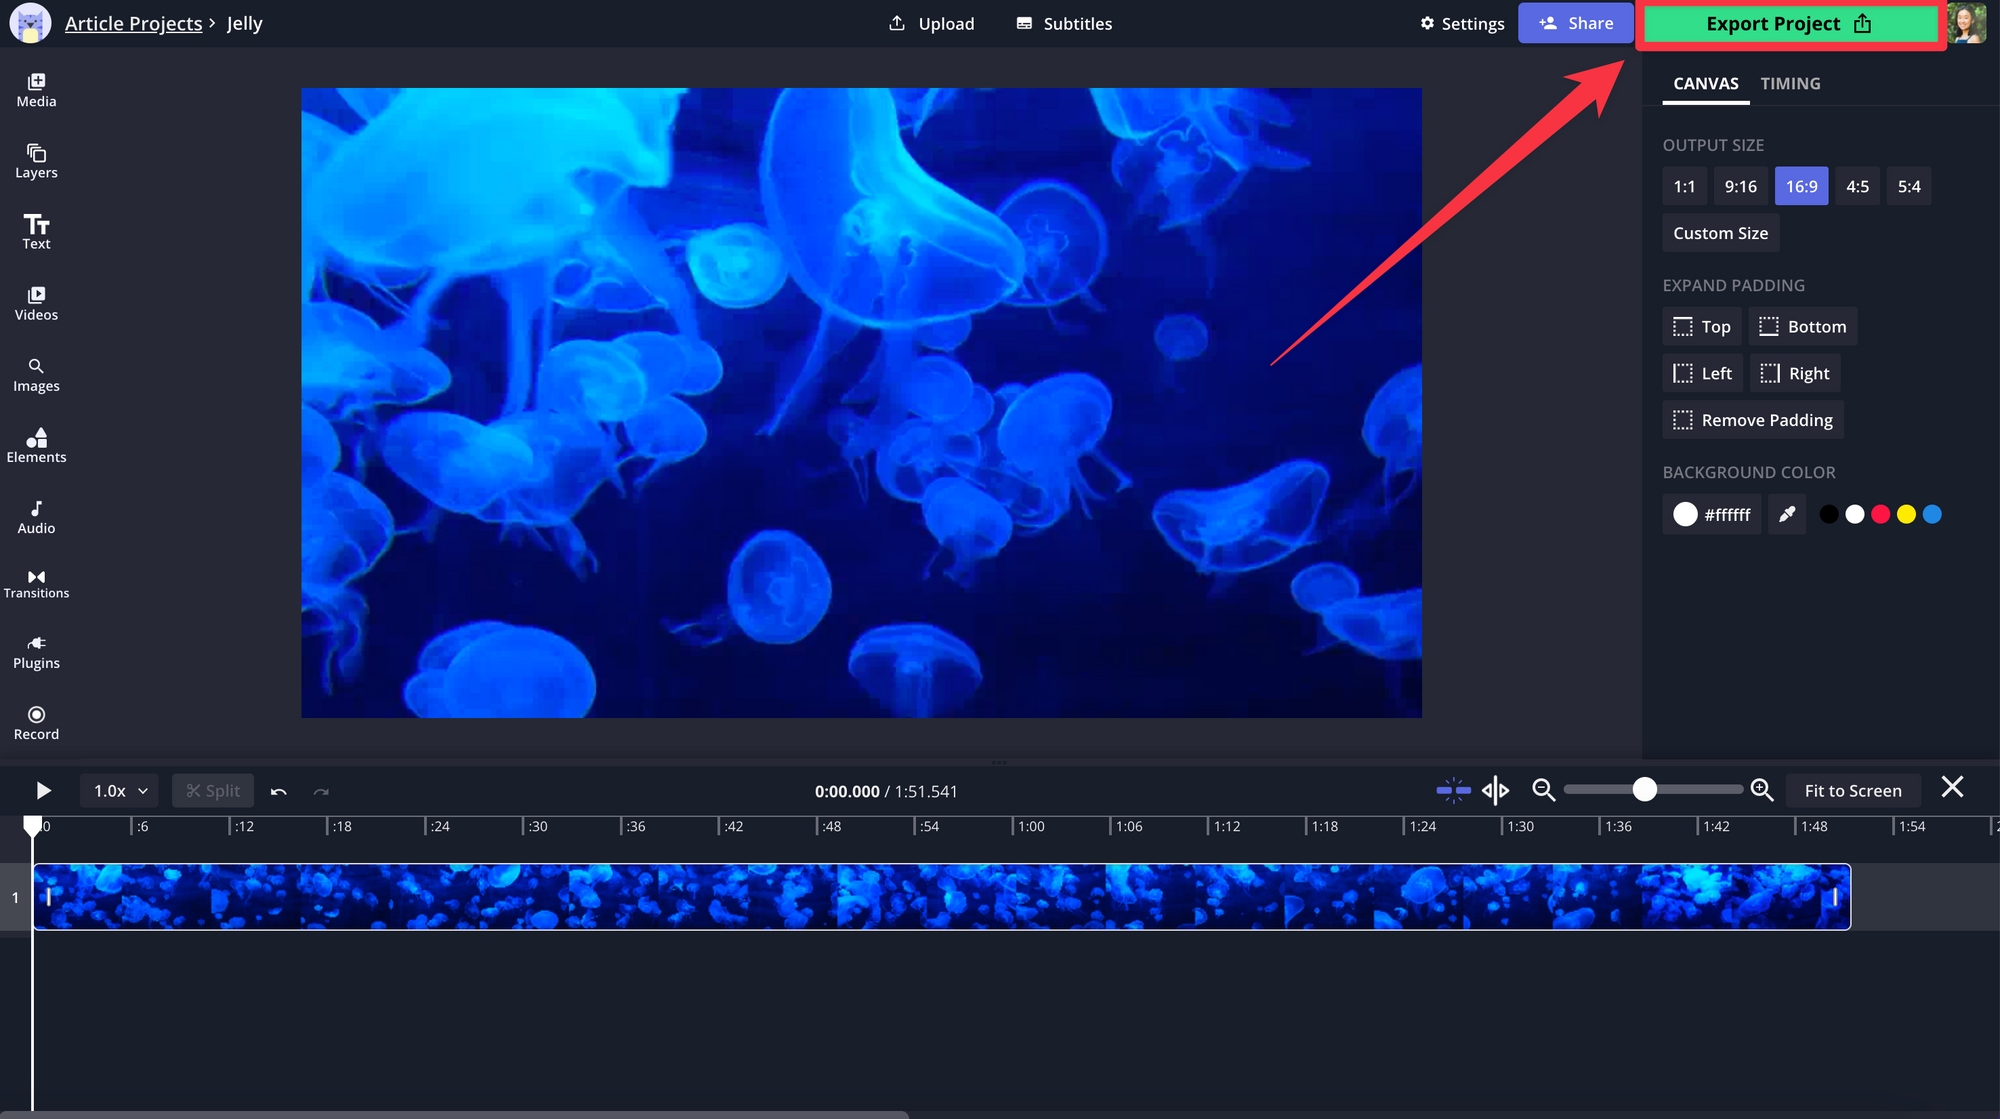This screenshot has width=2000, height=1119.
Task: Click the Fit to Screen button
Action: coord(1852,791)
